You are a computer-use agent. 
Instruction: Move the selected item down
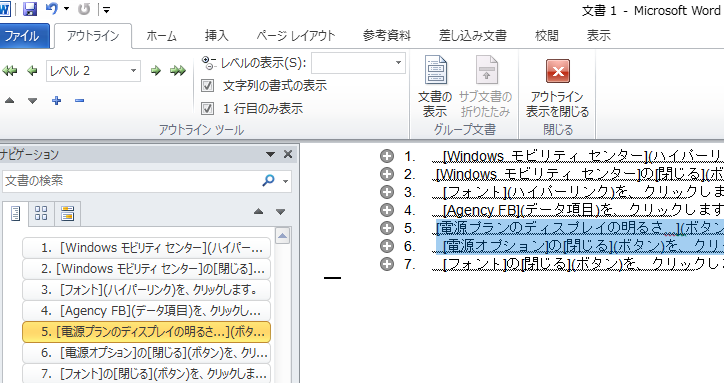pyautogui.click(x=32, y=100)
